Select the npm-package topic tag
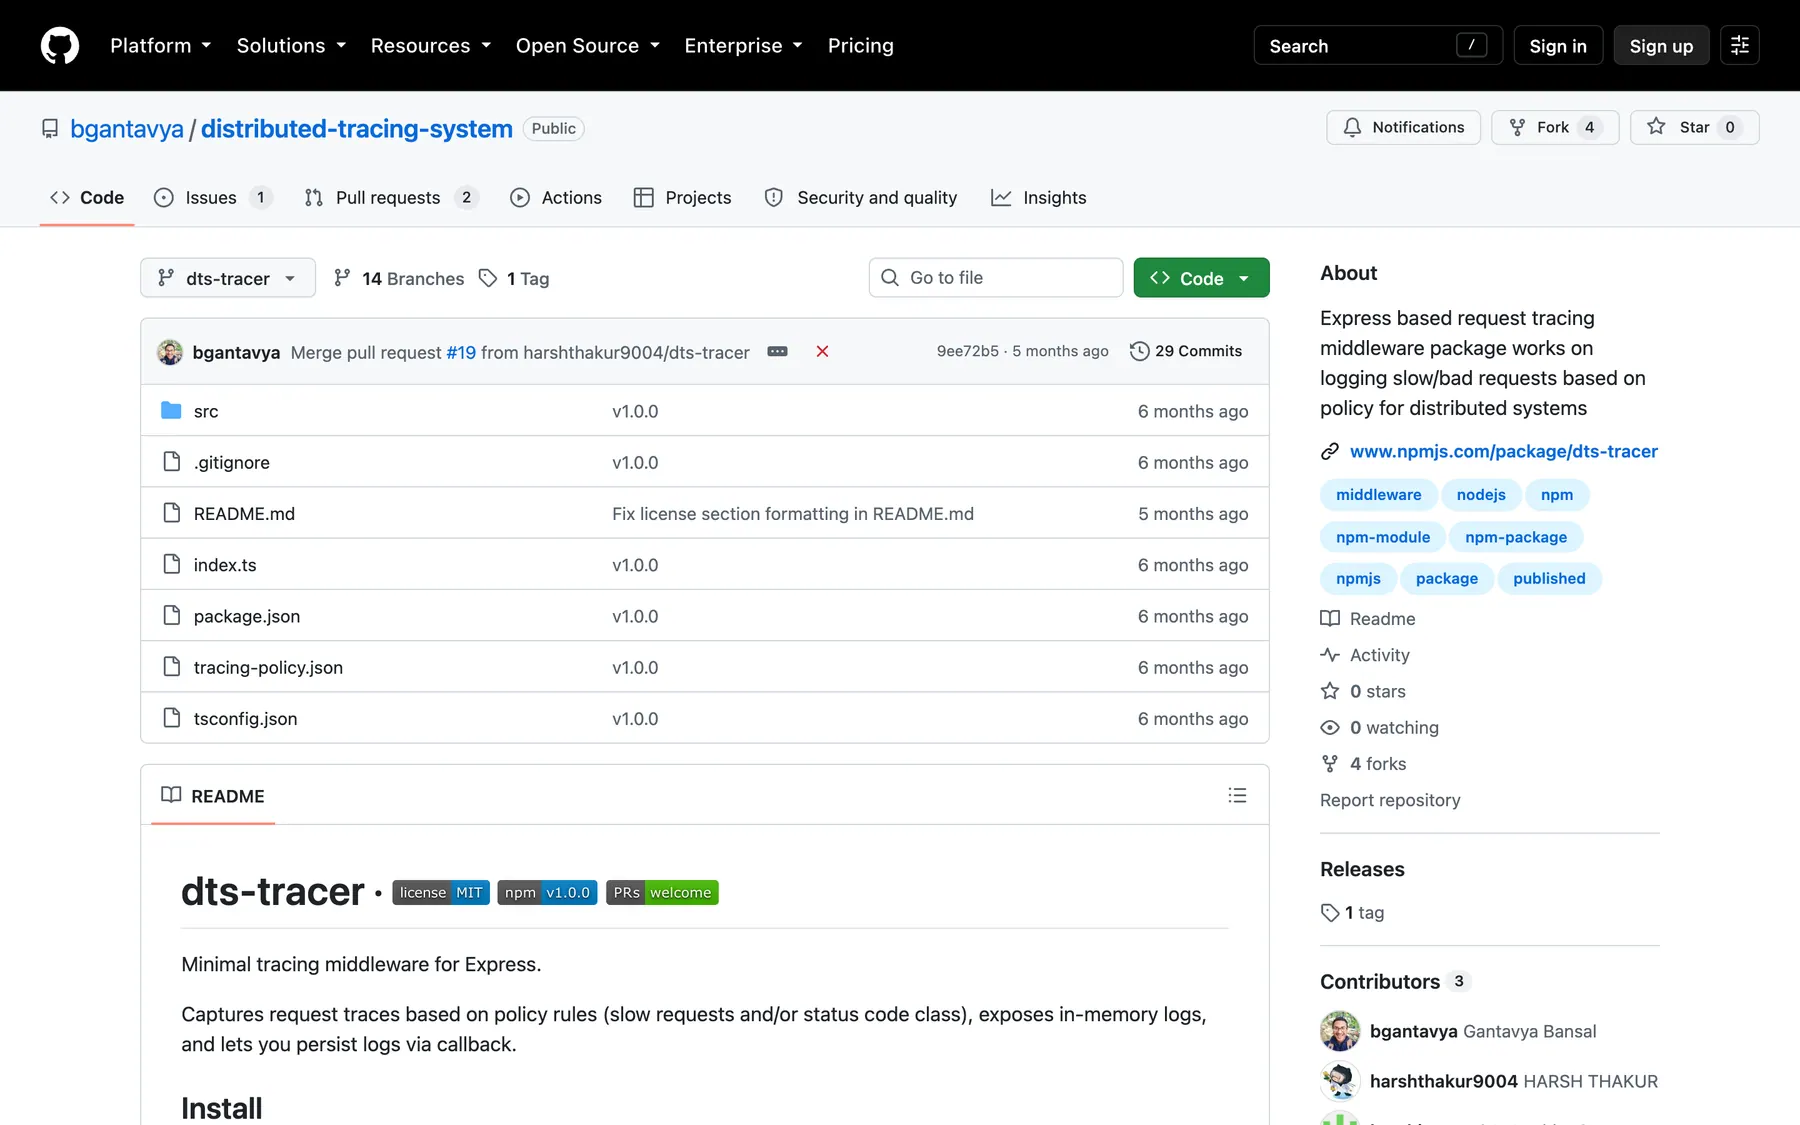Viewport: 1800px width, 1125px height. click(x=1516, y=537)
